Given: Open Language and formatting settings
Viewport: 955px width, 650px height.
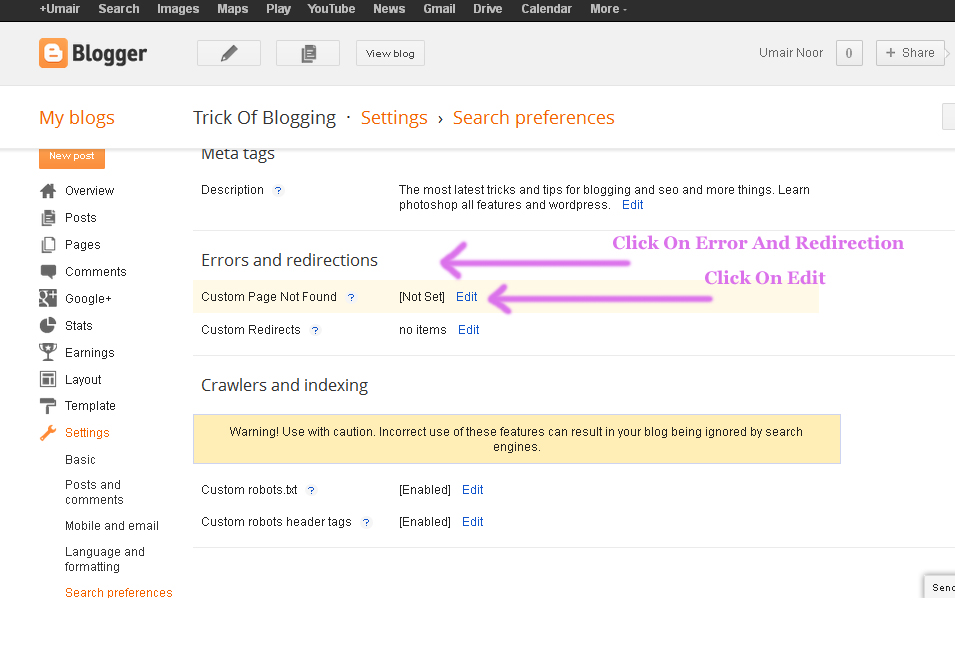Looking at the screenshot, I should 105,559.
